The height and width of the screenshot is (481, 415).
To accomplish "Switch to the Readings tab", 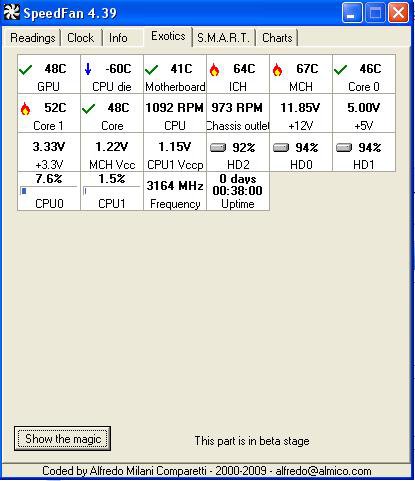I will 33,38.
